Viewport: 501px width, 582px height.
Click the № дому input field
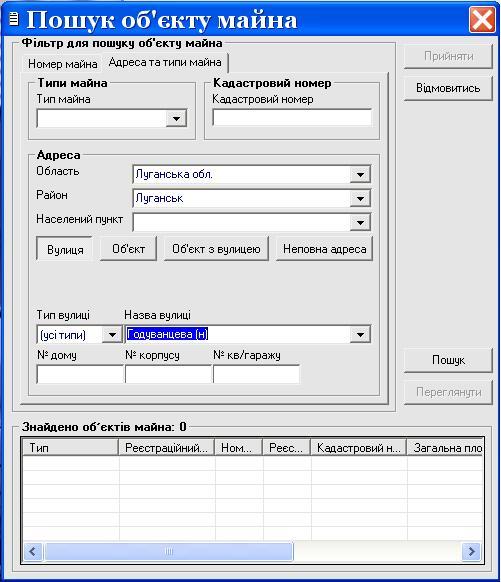pyautogui.click(x=80, y=374)
